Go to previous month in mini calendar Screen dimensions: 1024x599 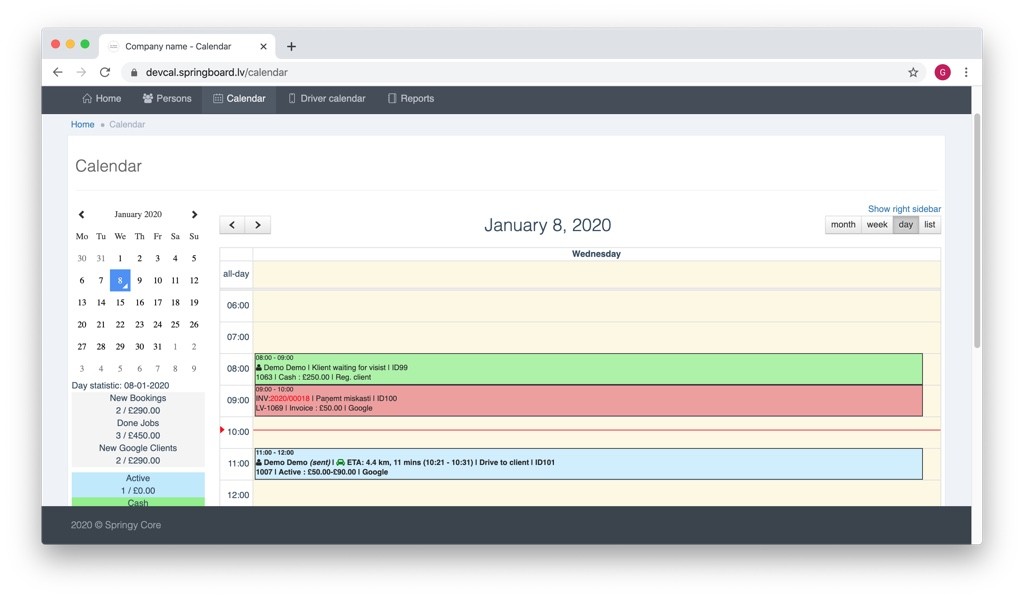[82, 214]
